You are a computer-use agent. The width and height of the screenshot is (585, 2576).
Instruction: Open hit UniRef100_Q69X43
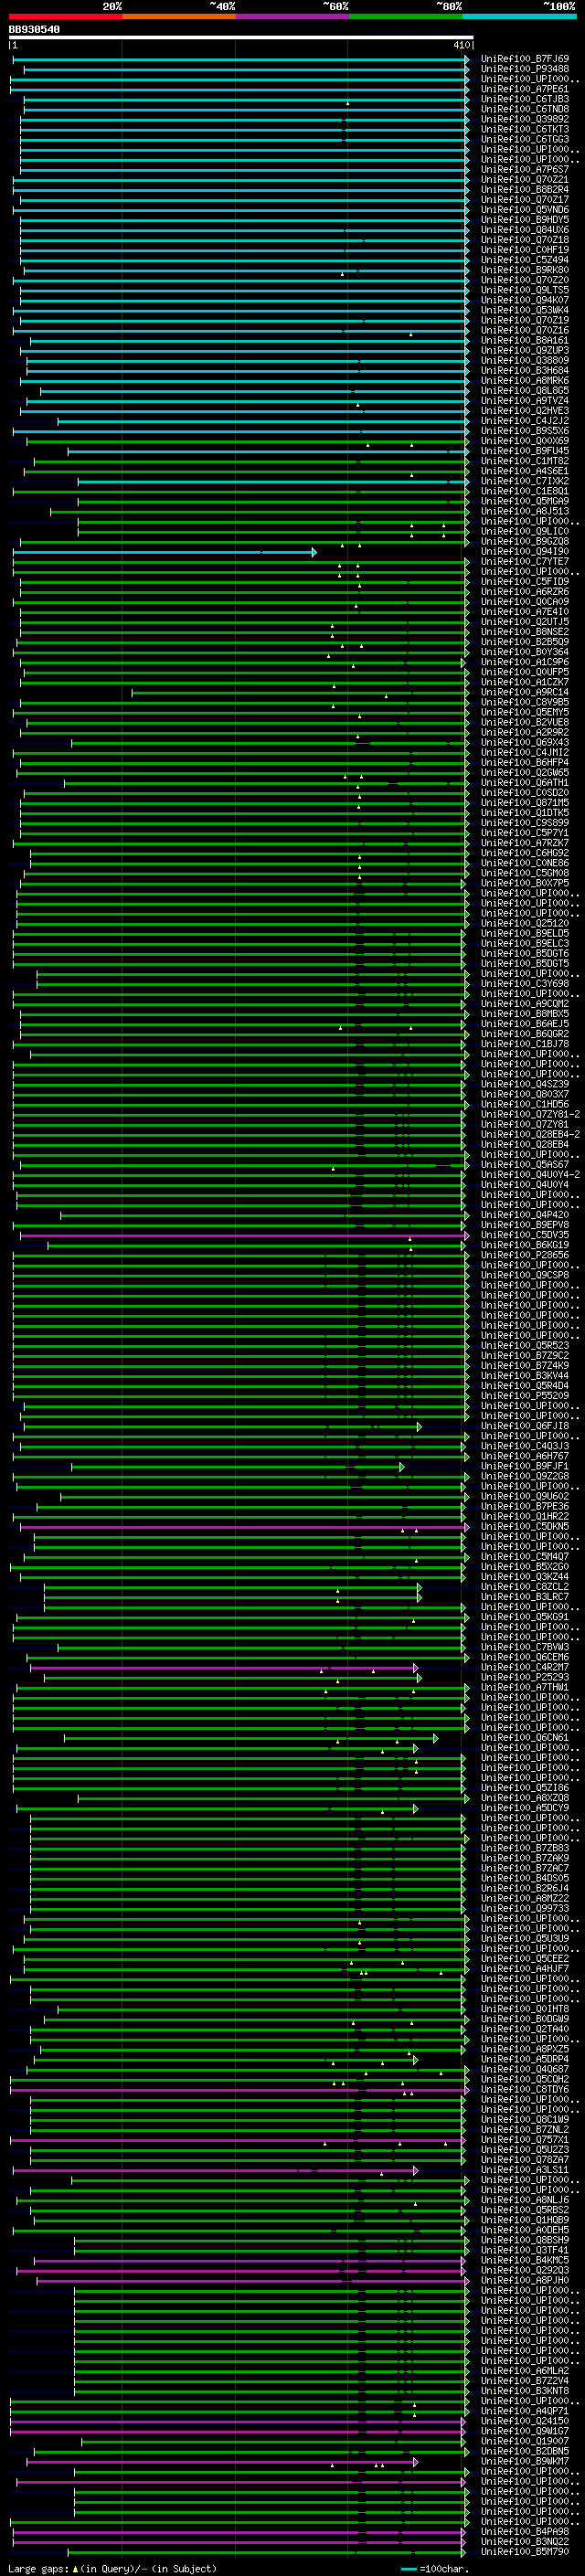pyautogui.click(x=524, y=742)
